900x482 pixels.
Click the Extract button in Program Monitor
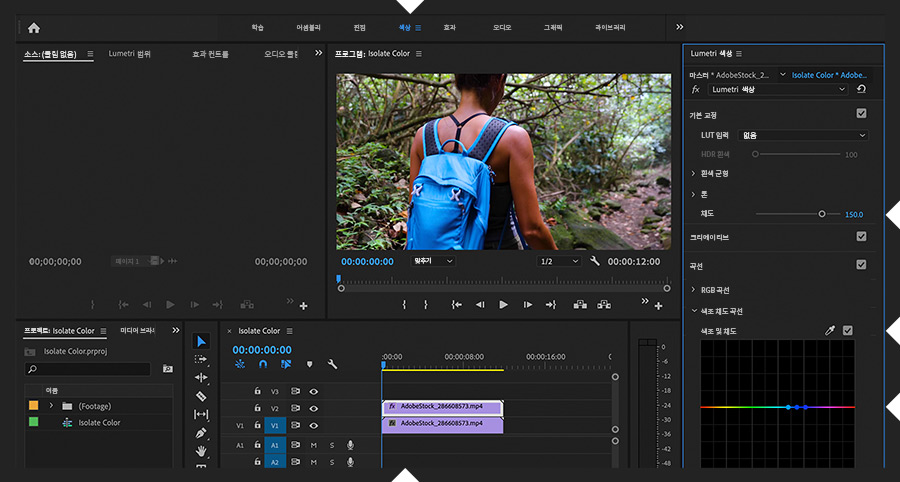(604, 305)
